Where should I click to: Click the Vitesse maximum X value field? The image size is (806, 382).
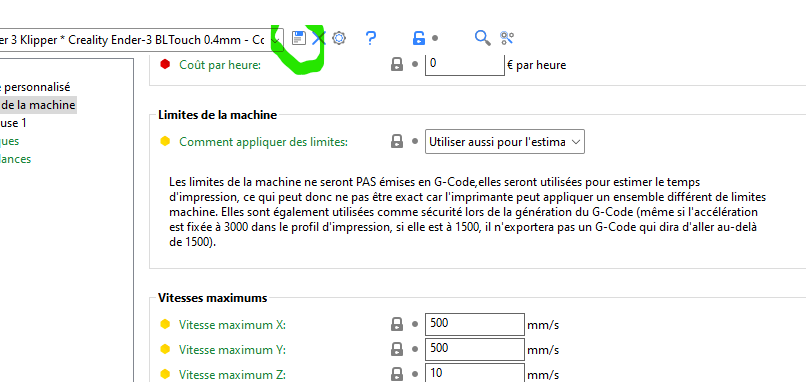coord(474,324)
